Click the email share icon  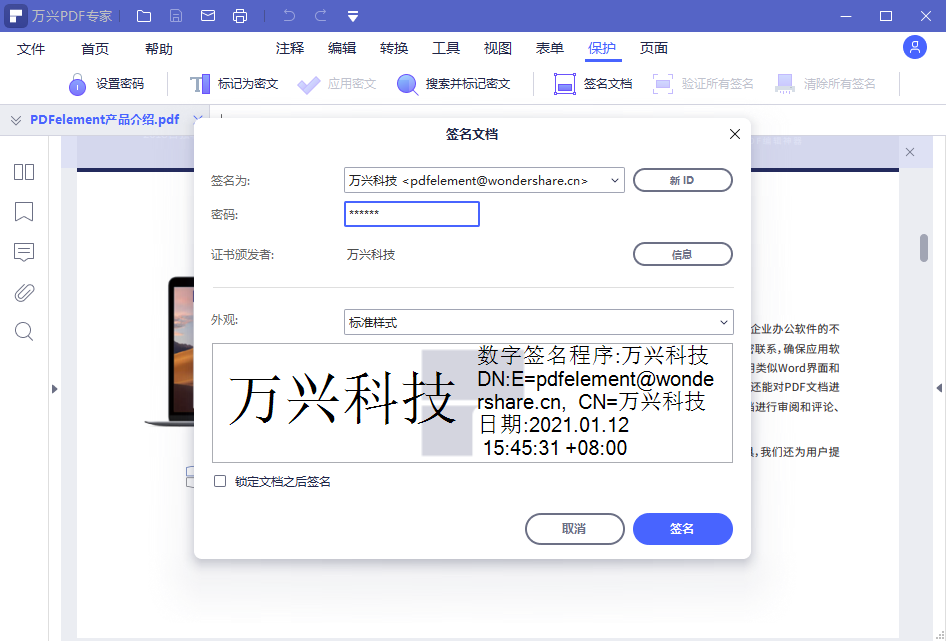click(x=208, y=15)
